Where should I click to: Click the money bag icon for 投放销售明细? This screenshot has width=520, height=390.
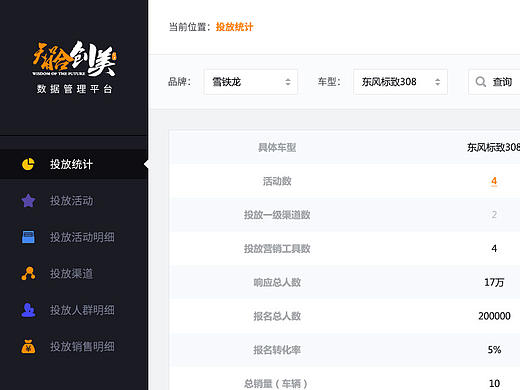(x=28, y=346)
